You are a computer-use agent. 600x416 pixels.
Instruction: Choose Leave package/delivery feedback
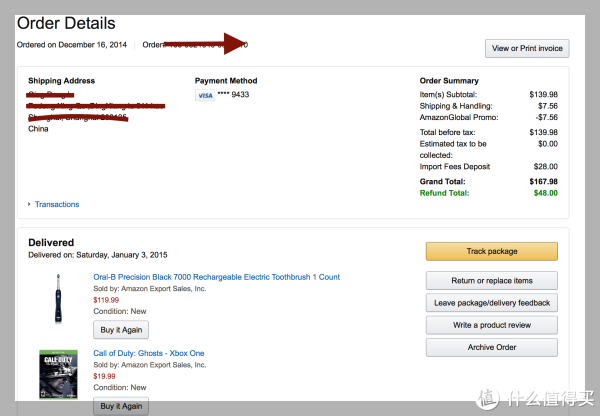(492, 303)
